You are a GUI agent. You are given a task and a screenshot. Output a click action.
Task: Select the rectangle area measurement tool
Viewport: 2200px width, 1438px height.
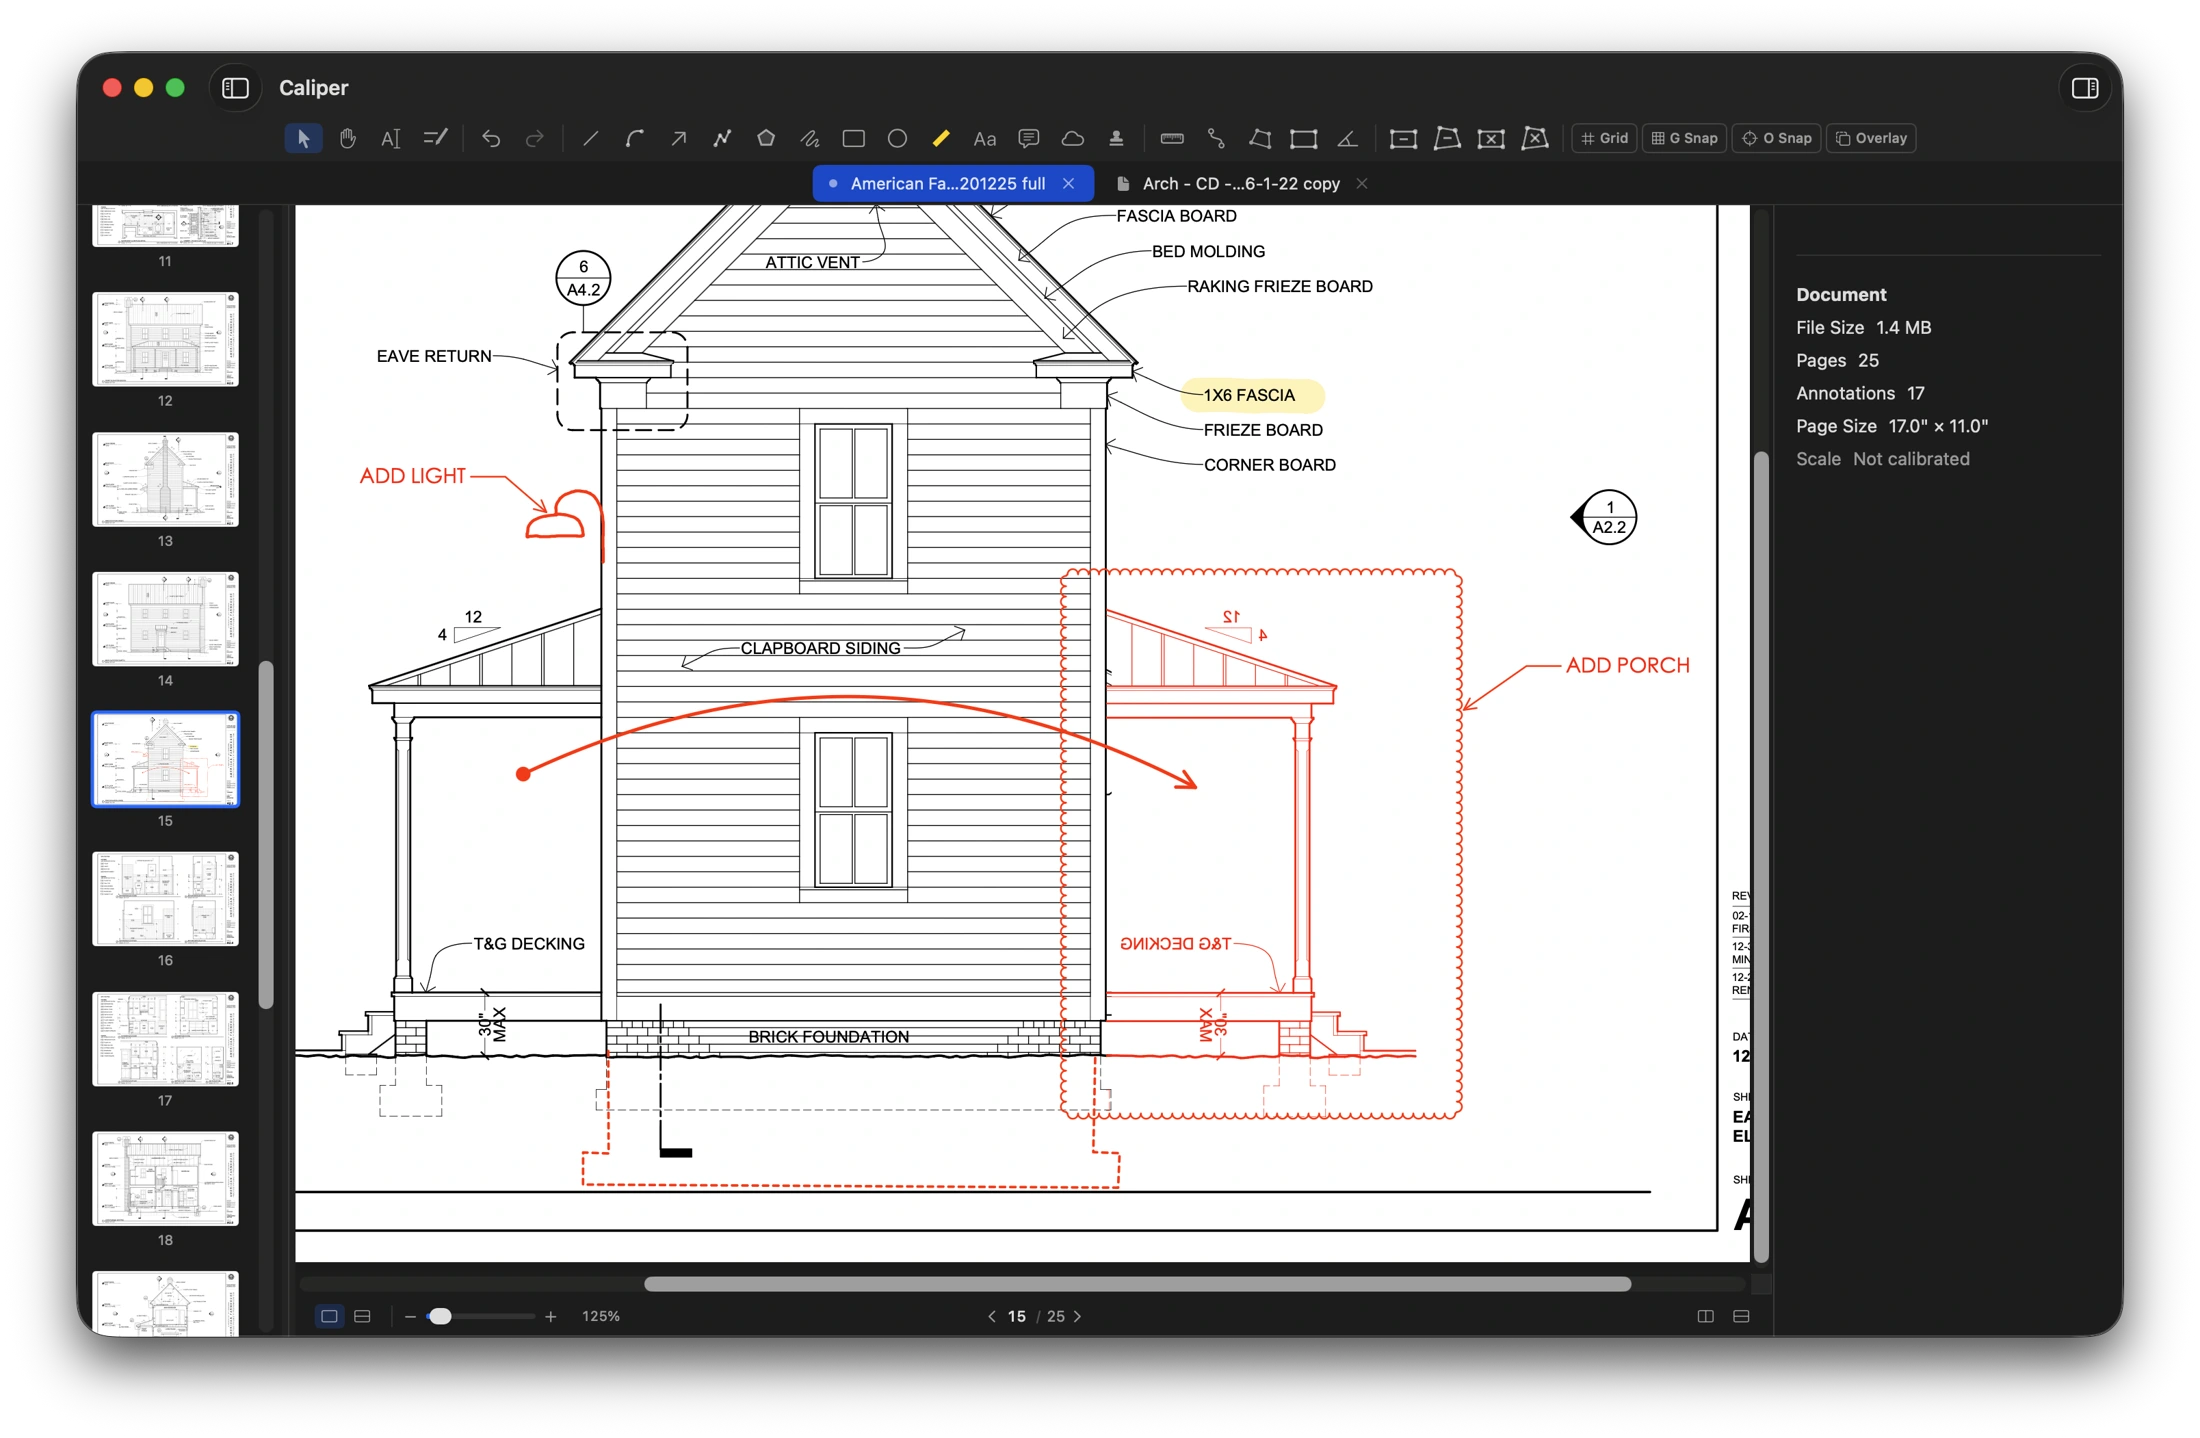coord(1304,138)
